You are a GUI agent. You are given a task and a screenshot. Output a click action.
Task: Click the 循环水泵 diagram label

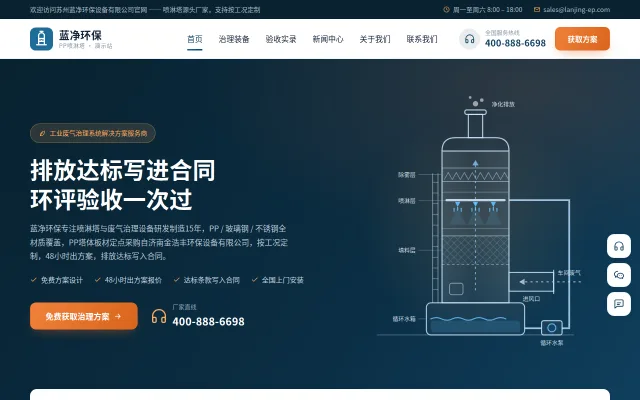point(551,343)
